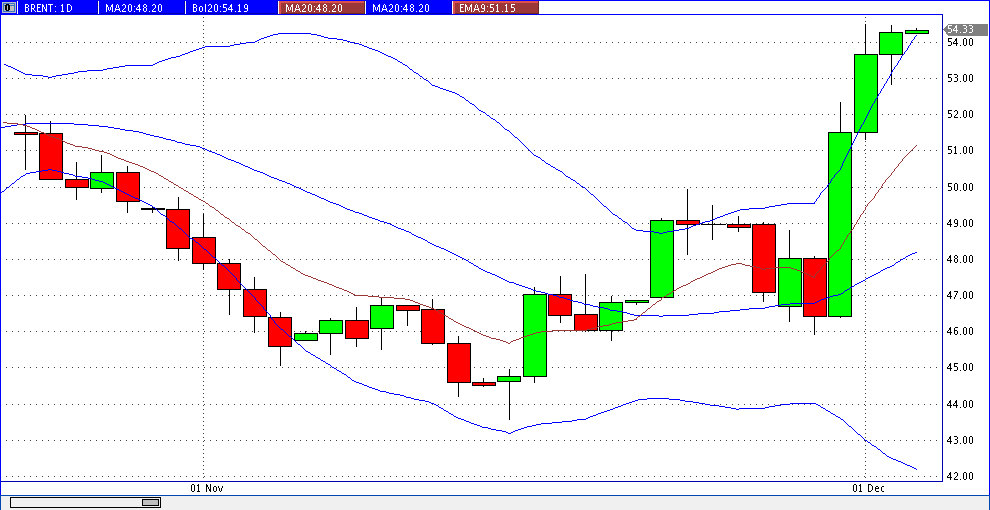Open the chart menu icon beside BRENT: 1D
The width and height of the screenshot is (990, 510).
(x=8, y=8)
